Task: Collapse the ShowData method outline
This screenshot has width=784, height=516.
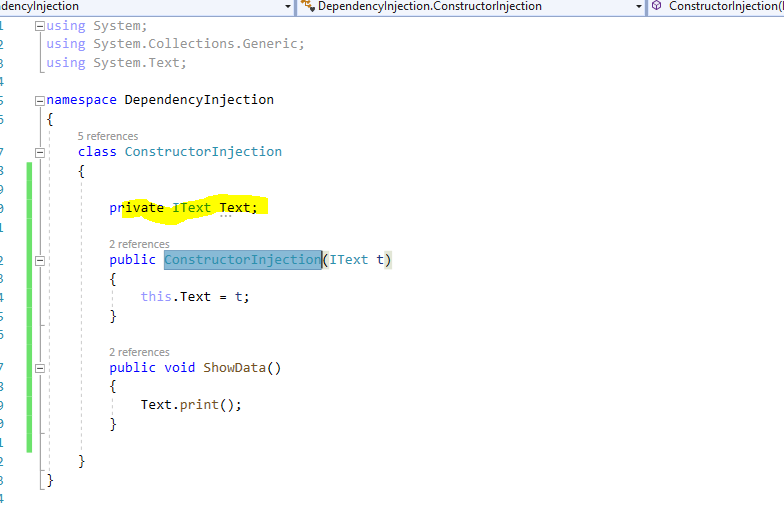Action: (40, 368)
